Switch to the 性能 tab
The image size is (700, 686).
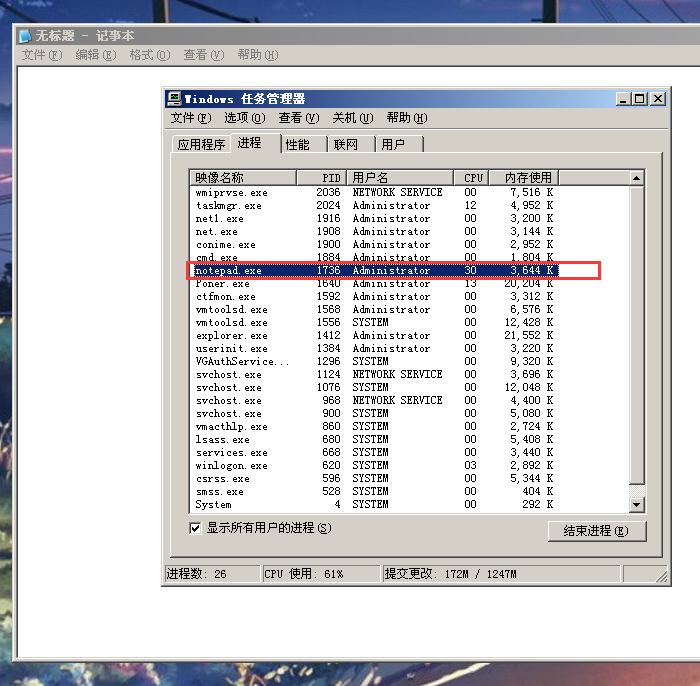point(304,145)
